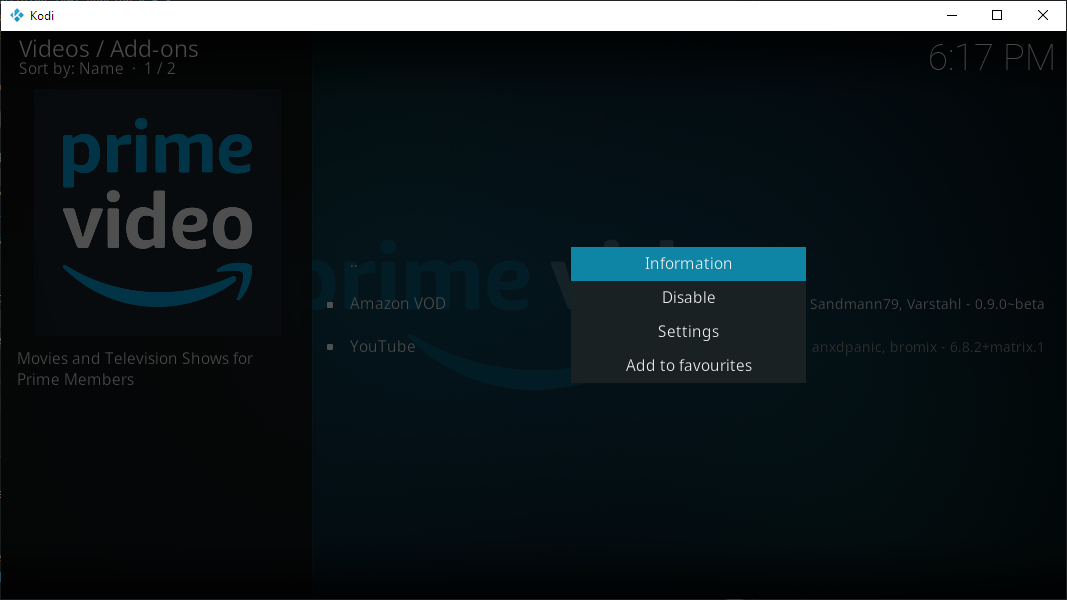Click the bullet icon beside YouTube

click(x=331, y=347)
